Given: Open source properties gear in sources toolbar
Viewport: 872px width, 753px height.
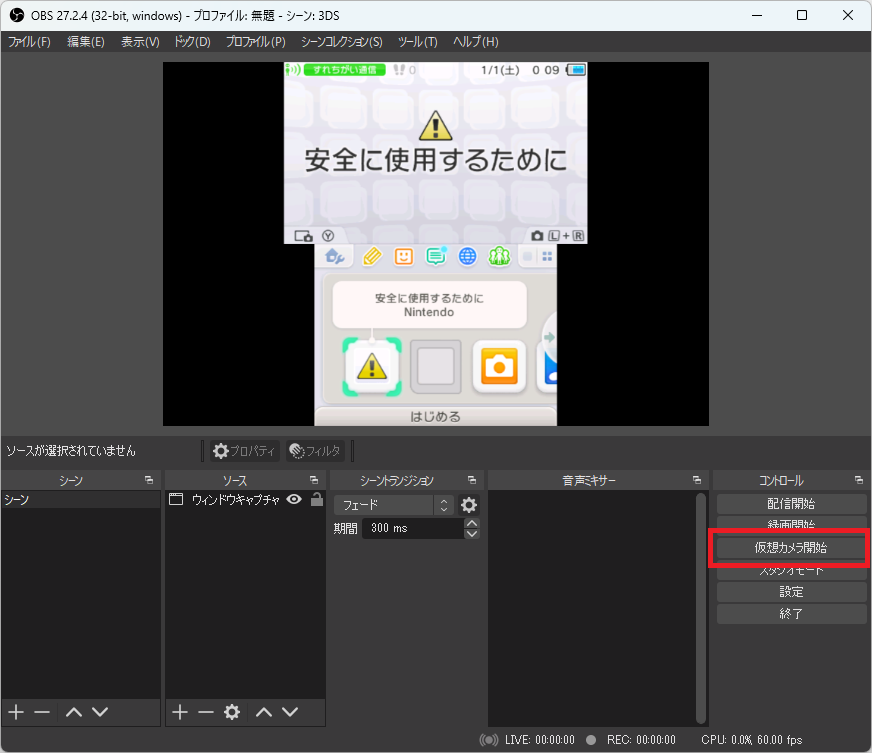Looking at the screenshot, I should click(232, 712).
